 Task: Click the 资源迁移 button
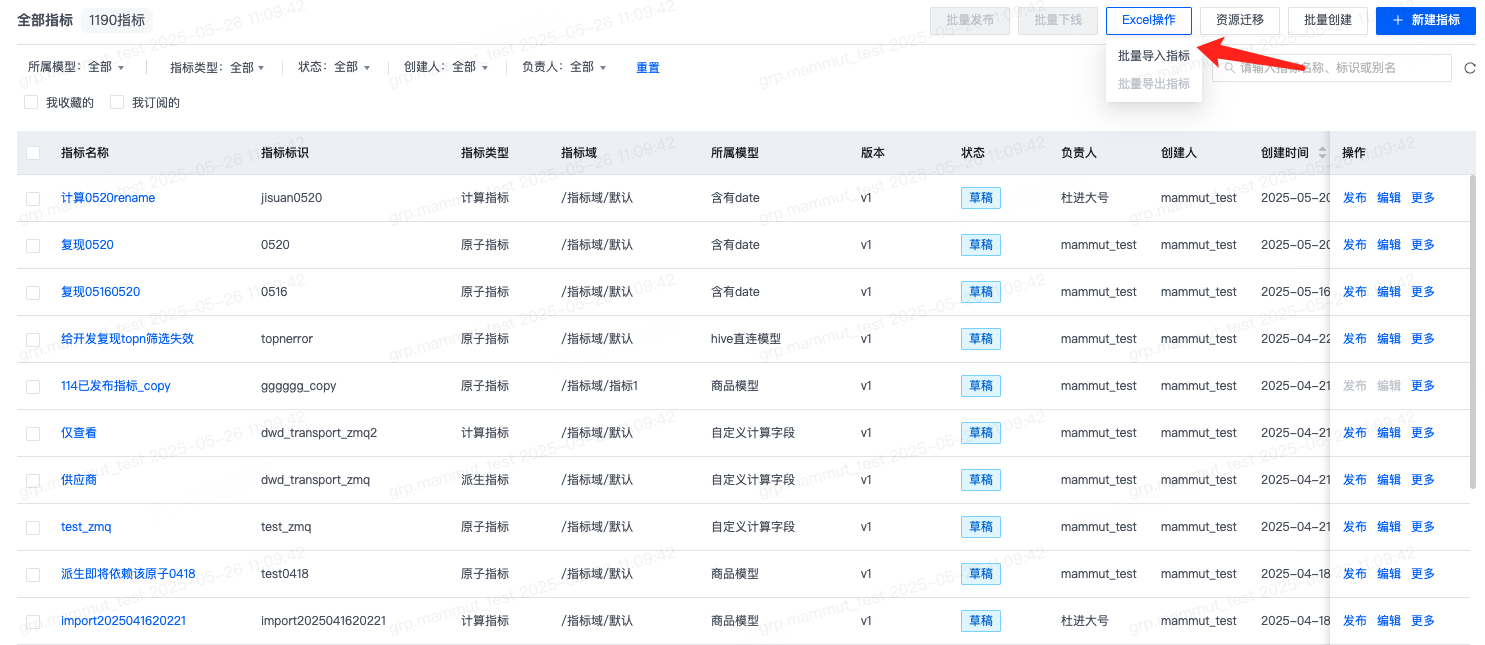(x=1240, y=20)
